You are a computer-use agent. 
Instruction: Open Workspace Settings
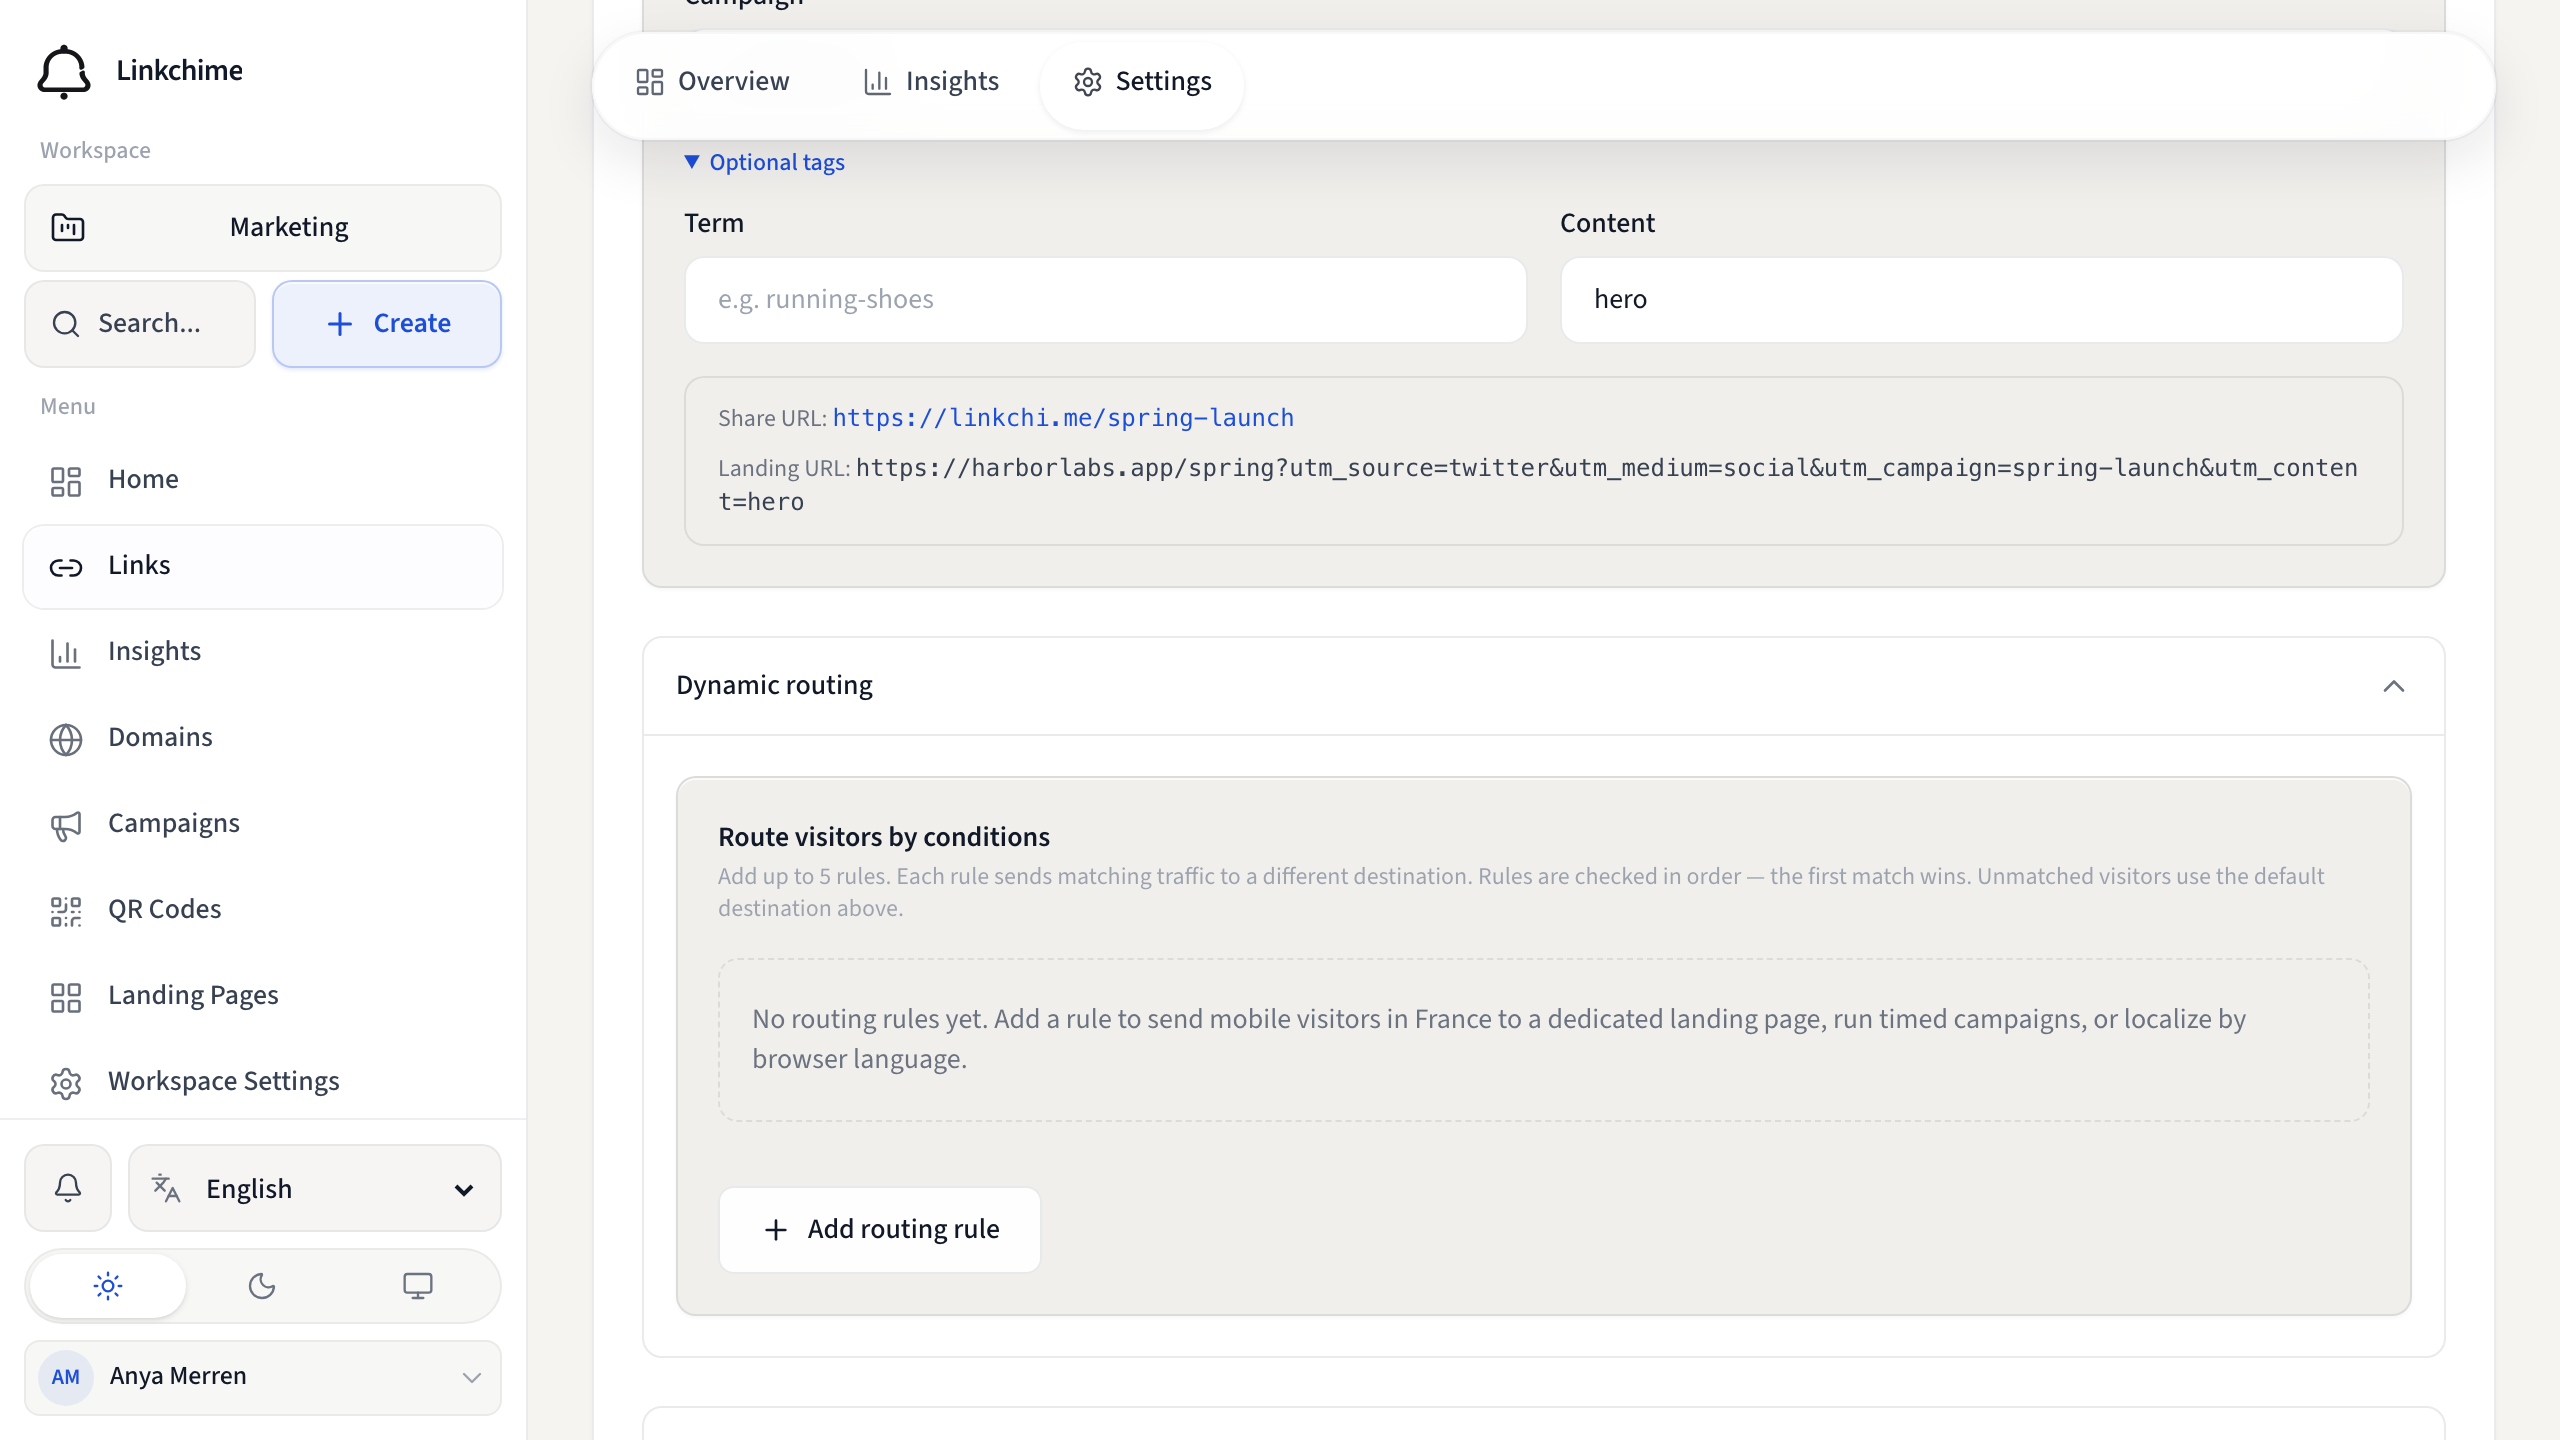click(x=263, y=1082)
